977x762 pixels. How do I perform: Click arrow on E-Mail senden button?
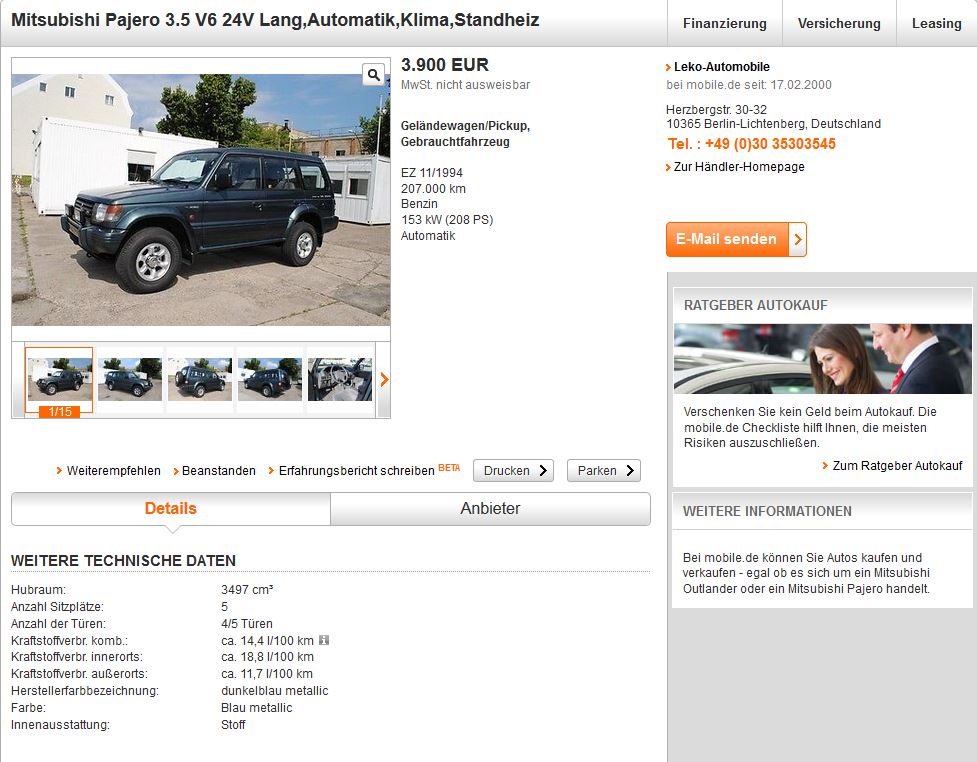point(798,239)
